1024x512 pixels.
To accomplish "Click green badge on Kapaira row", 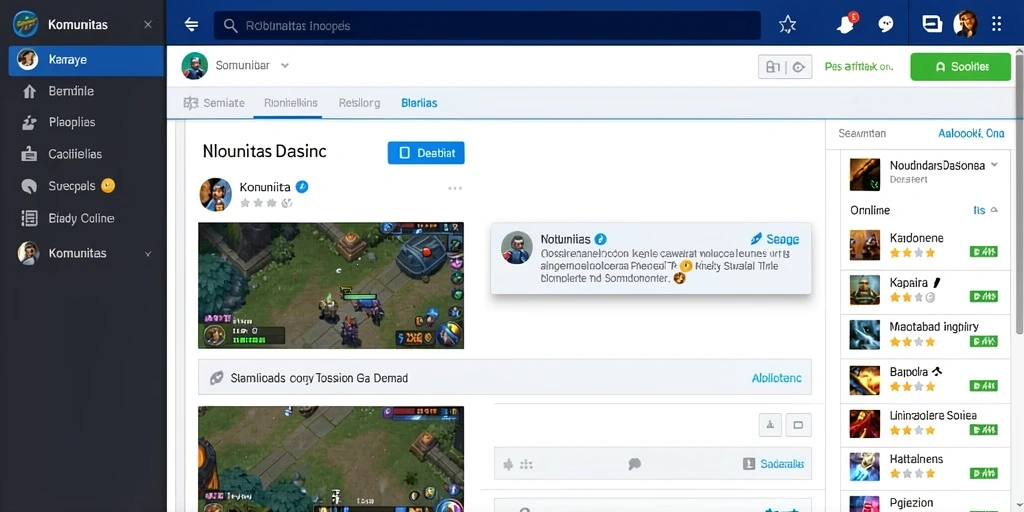I will [984, 296].
